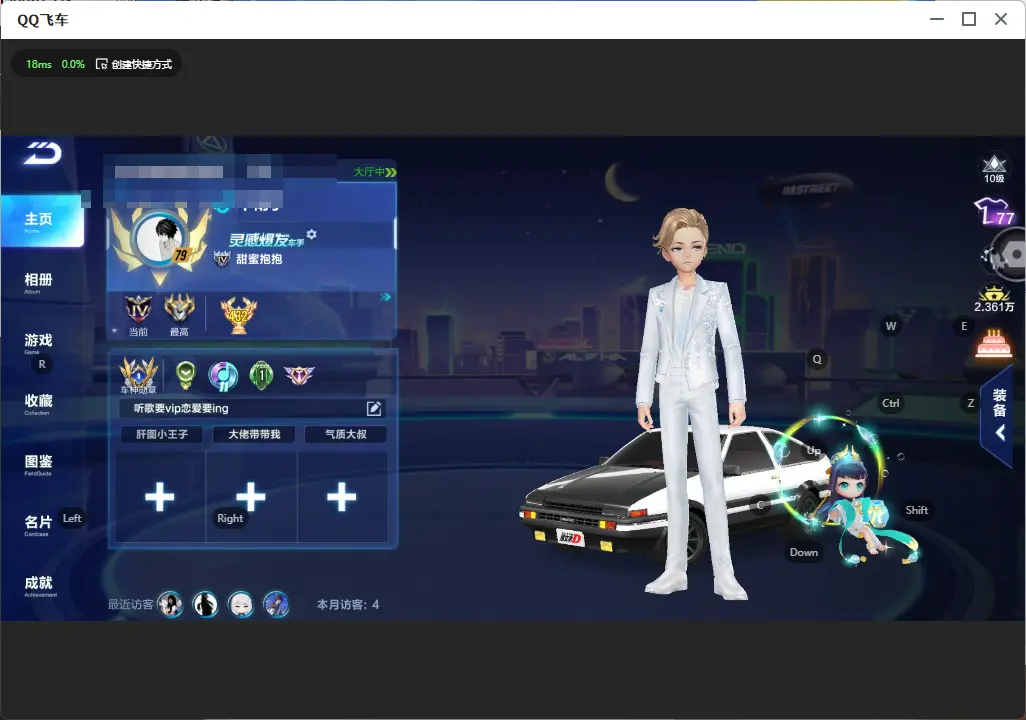Open the rank dropdown triangle beside 当前
This screenshot has height=720, width=1026.
tap(115, 331)
